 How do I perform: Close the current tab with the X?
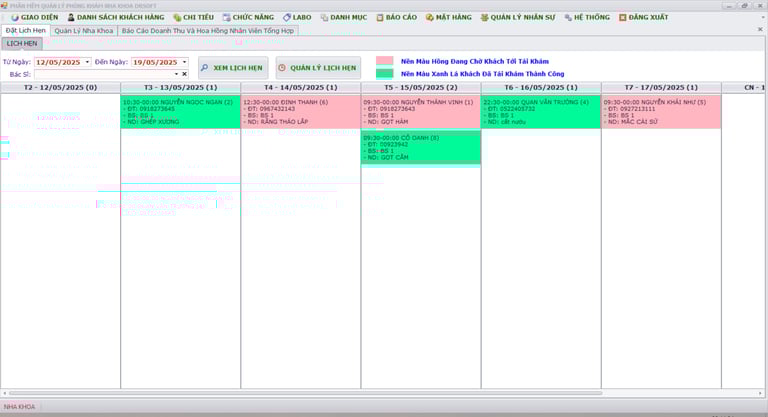coord(760,29)
